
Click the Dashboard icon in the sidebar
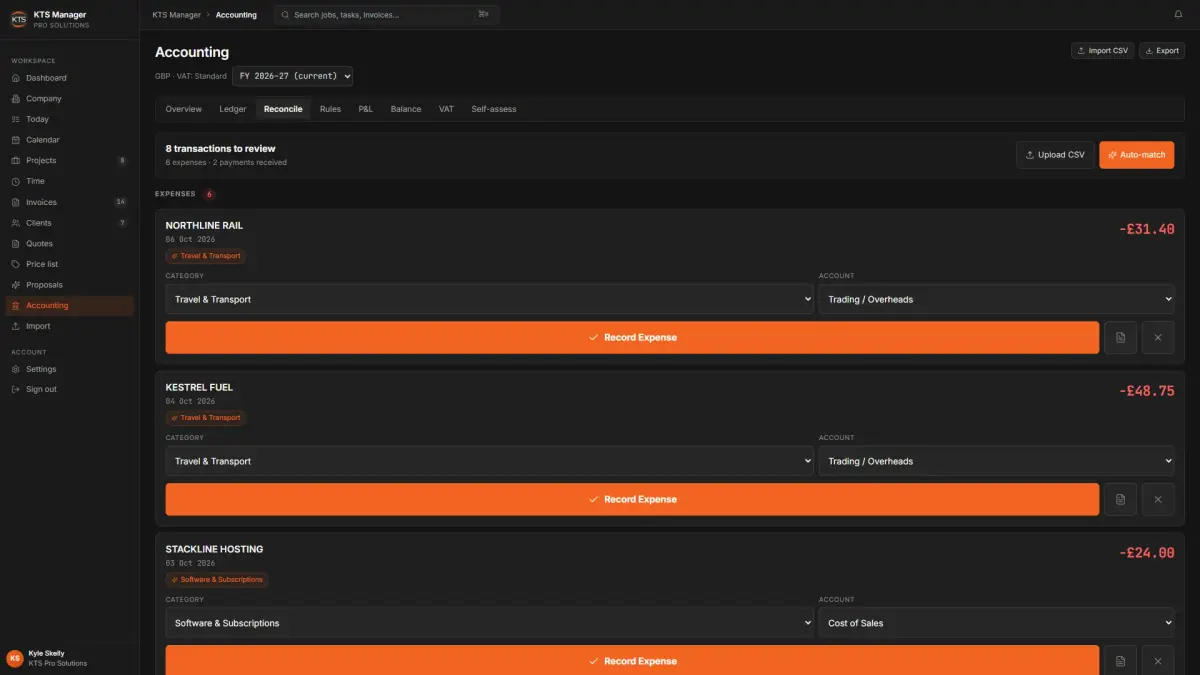pos(16,78)
